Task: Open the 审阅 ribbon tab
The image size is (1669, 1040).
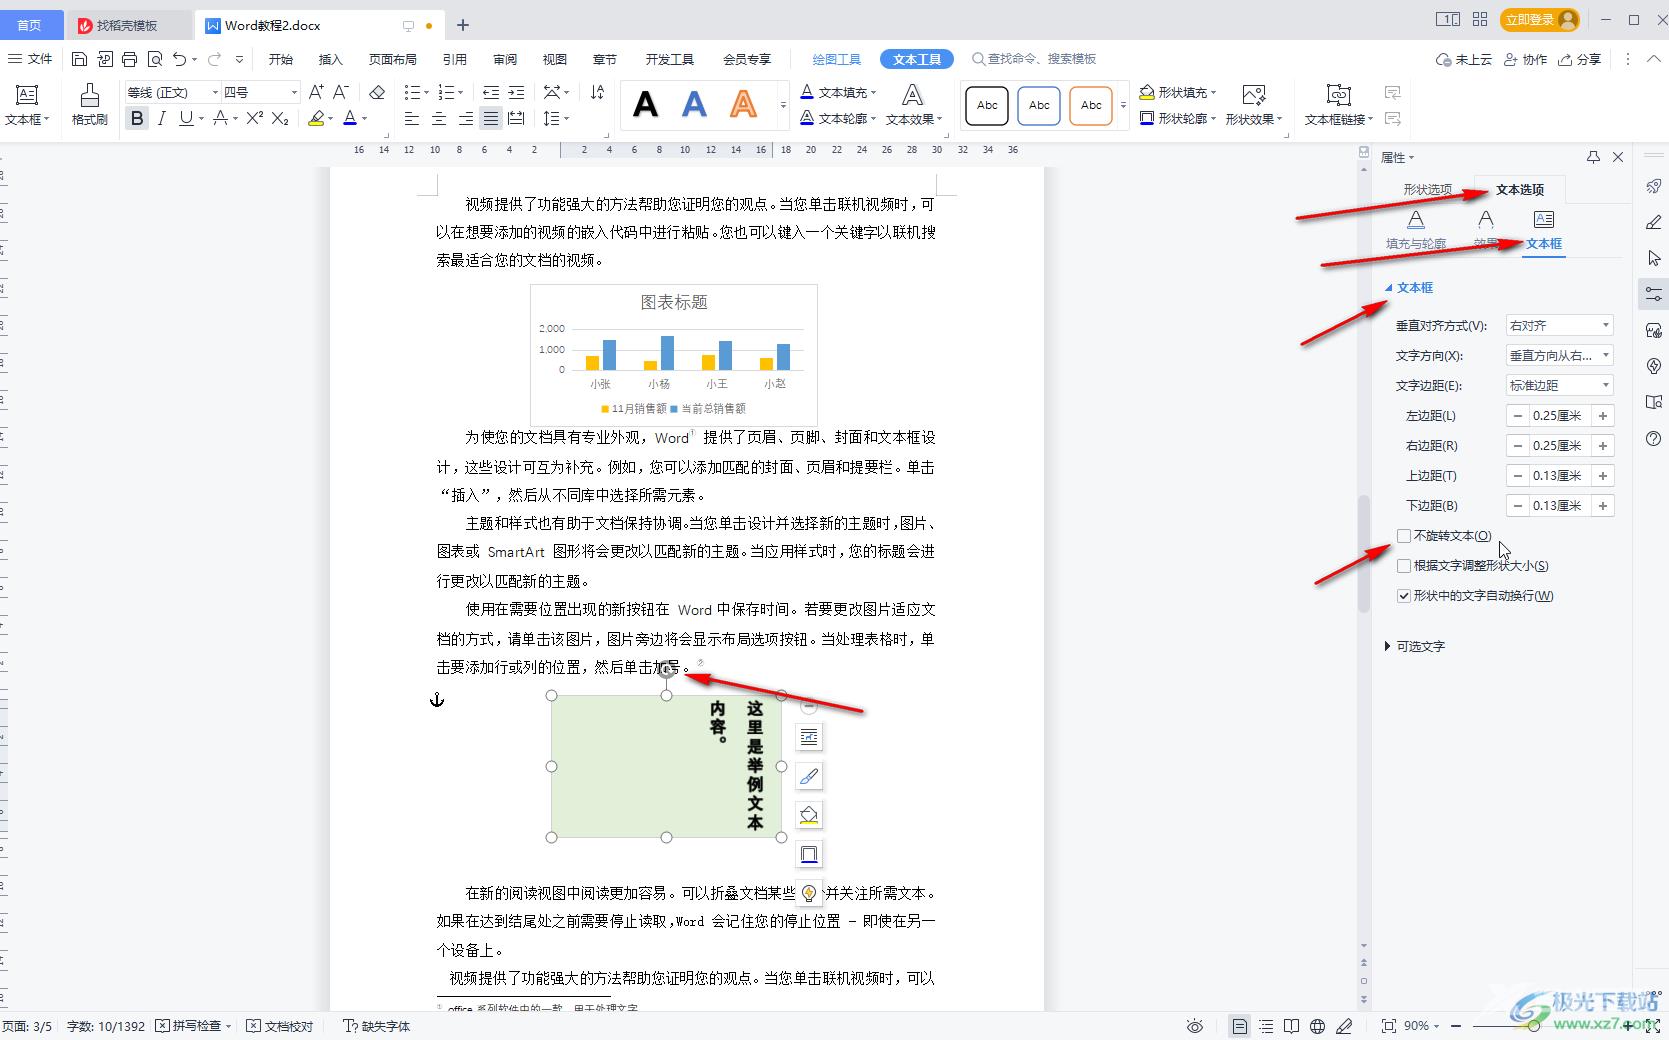Action: tap(505, 59)
